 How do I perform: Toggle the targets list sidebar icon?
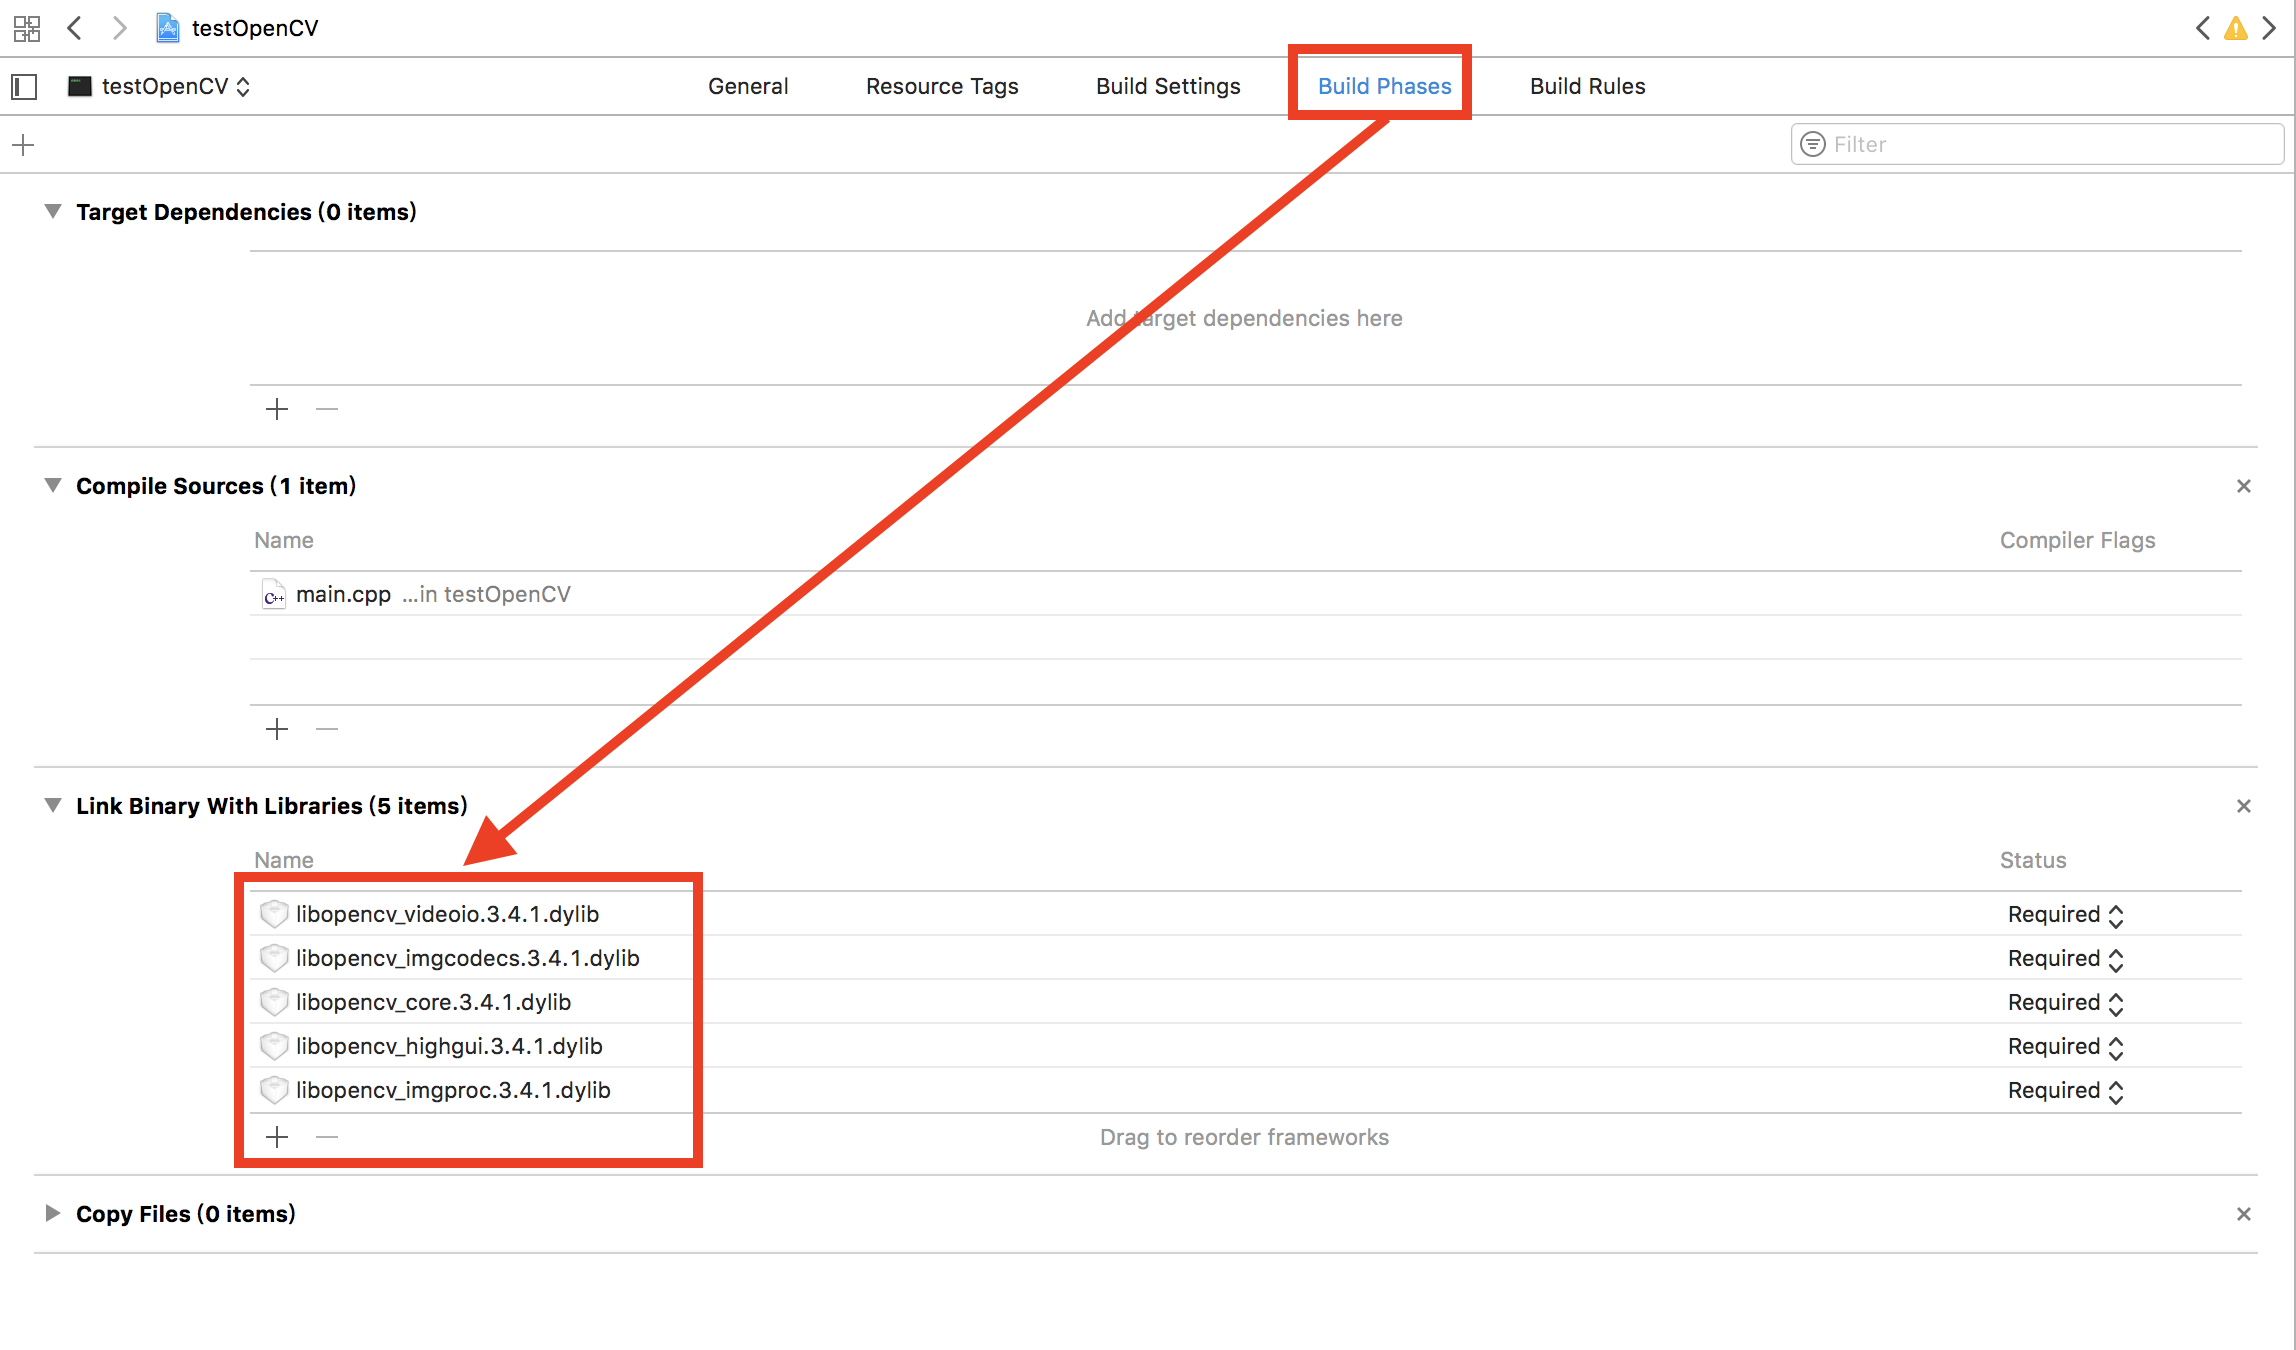(25, 87)
